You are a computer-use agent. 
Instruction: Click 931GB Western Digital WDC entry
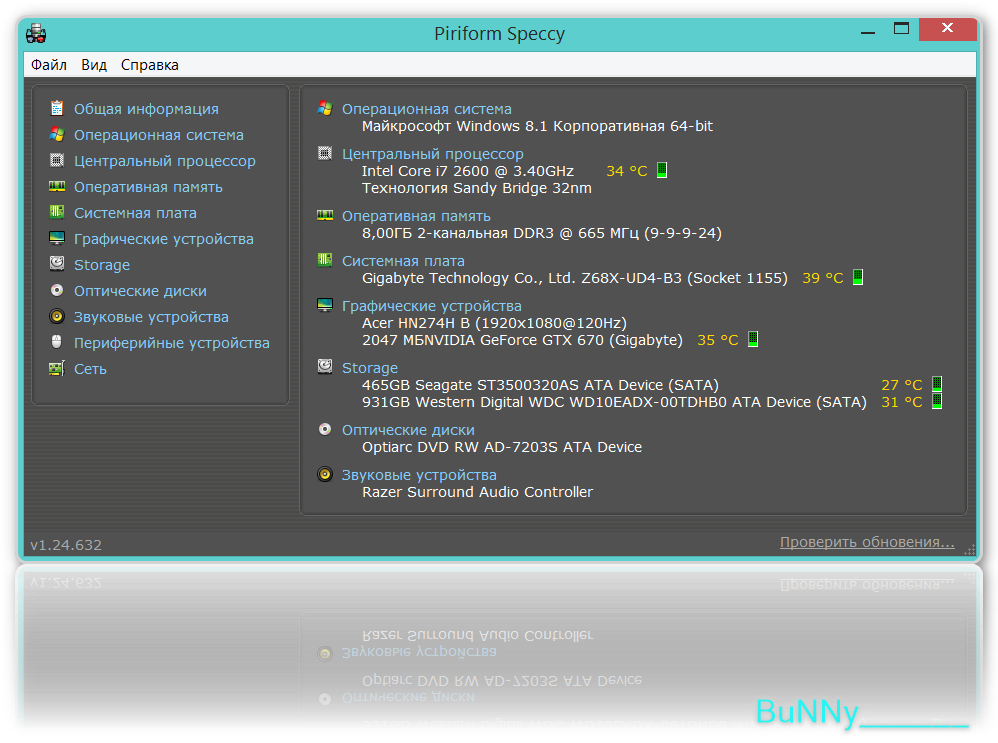tap(614, 402)
